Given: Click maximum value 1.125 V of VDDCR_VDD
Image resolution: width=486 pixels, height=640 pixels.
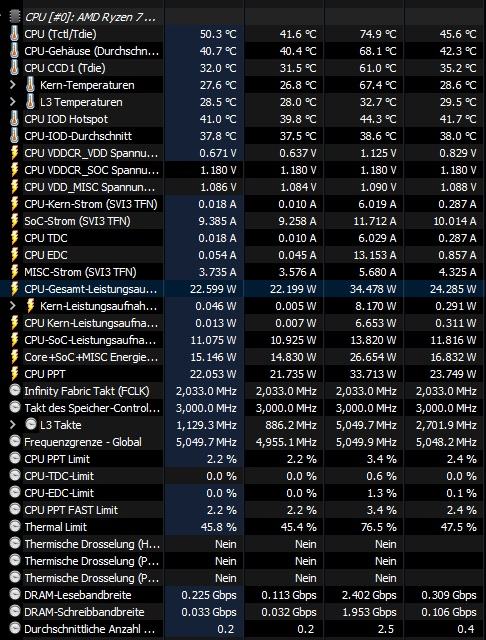Looking at the screenshot, I should tap(378, 153).
